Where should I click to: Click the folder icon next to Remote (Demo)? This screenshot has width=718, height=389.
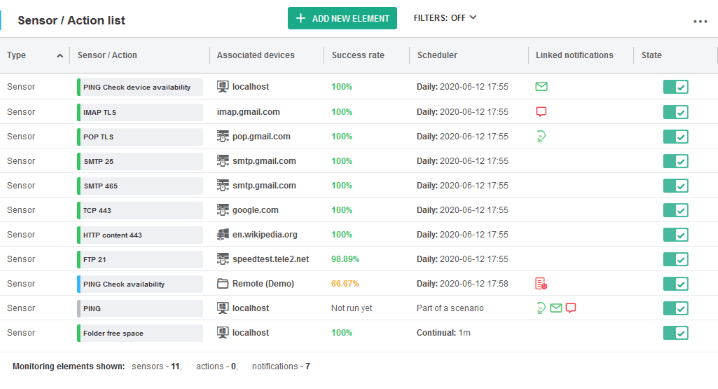223,284
